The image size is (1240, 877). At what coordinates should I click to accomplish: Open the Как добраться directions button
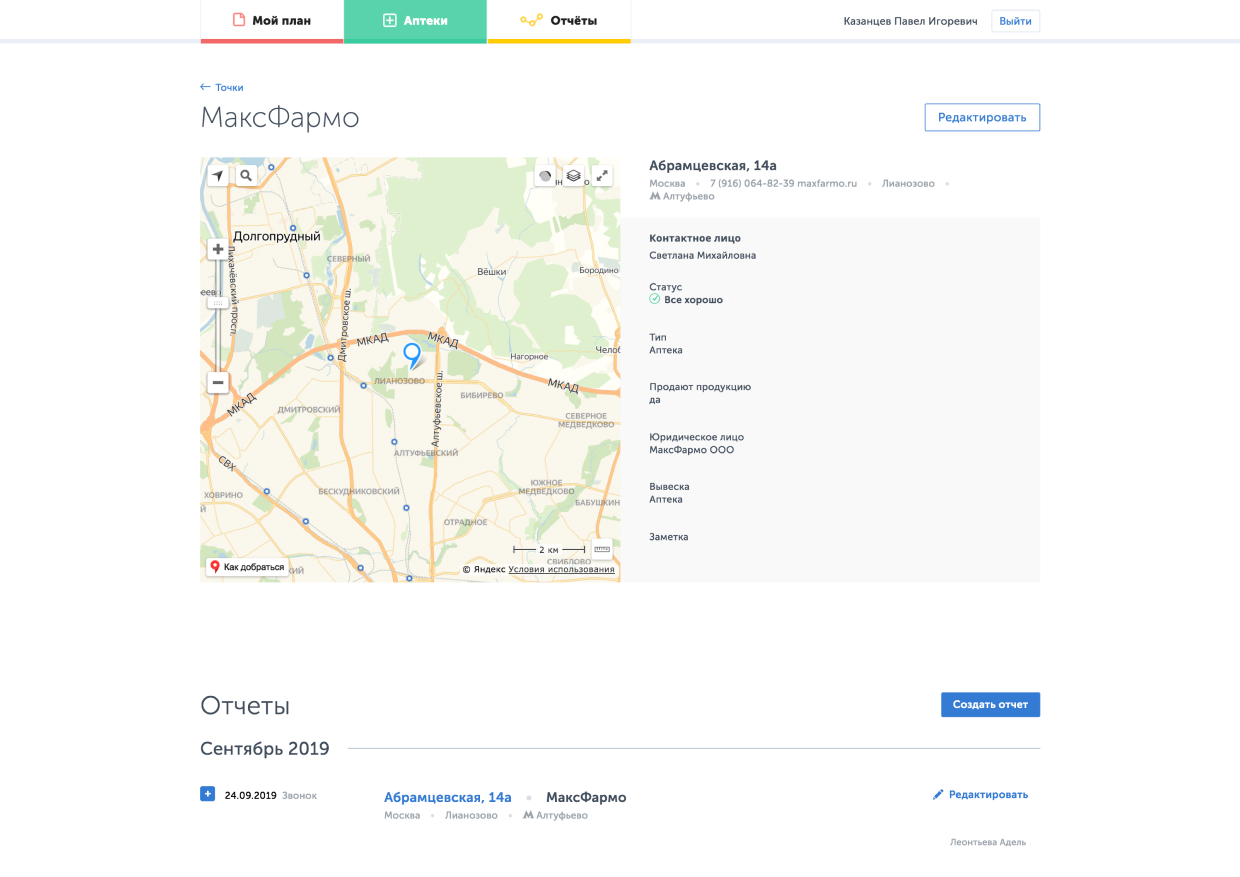click(248, 567)
